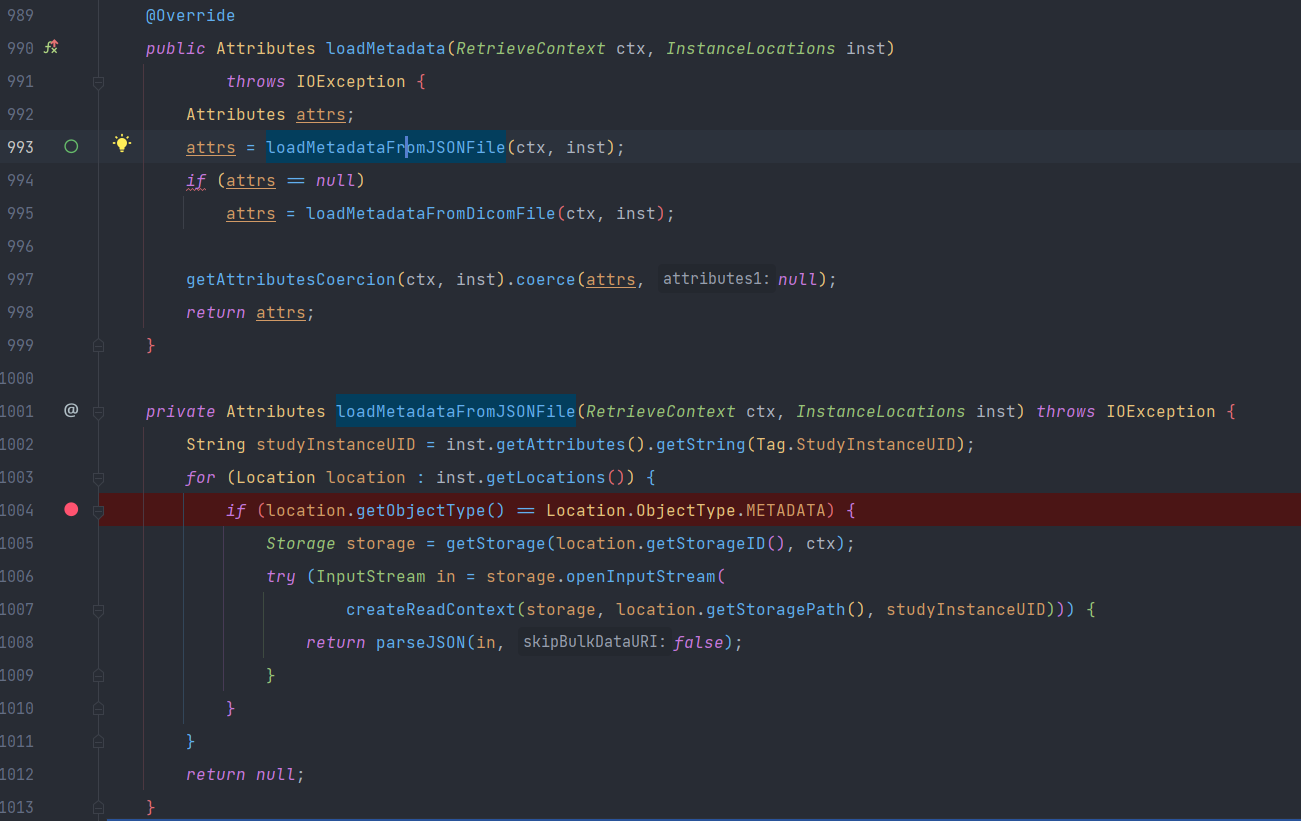The width and height of the screenshot is (1301, 821).
Task: Click the coerce method call on line 997
Action: click(546, 279)
